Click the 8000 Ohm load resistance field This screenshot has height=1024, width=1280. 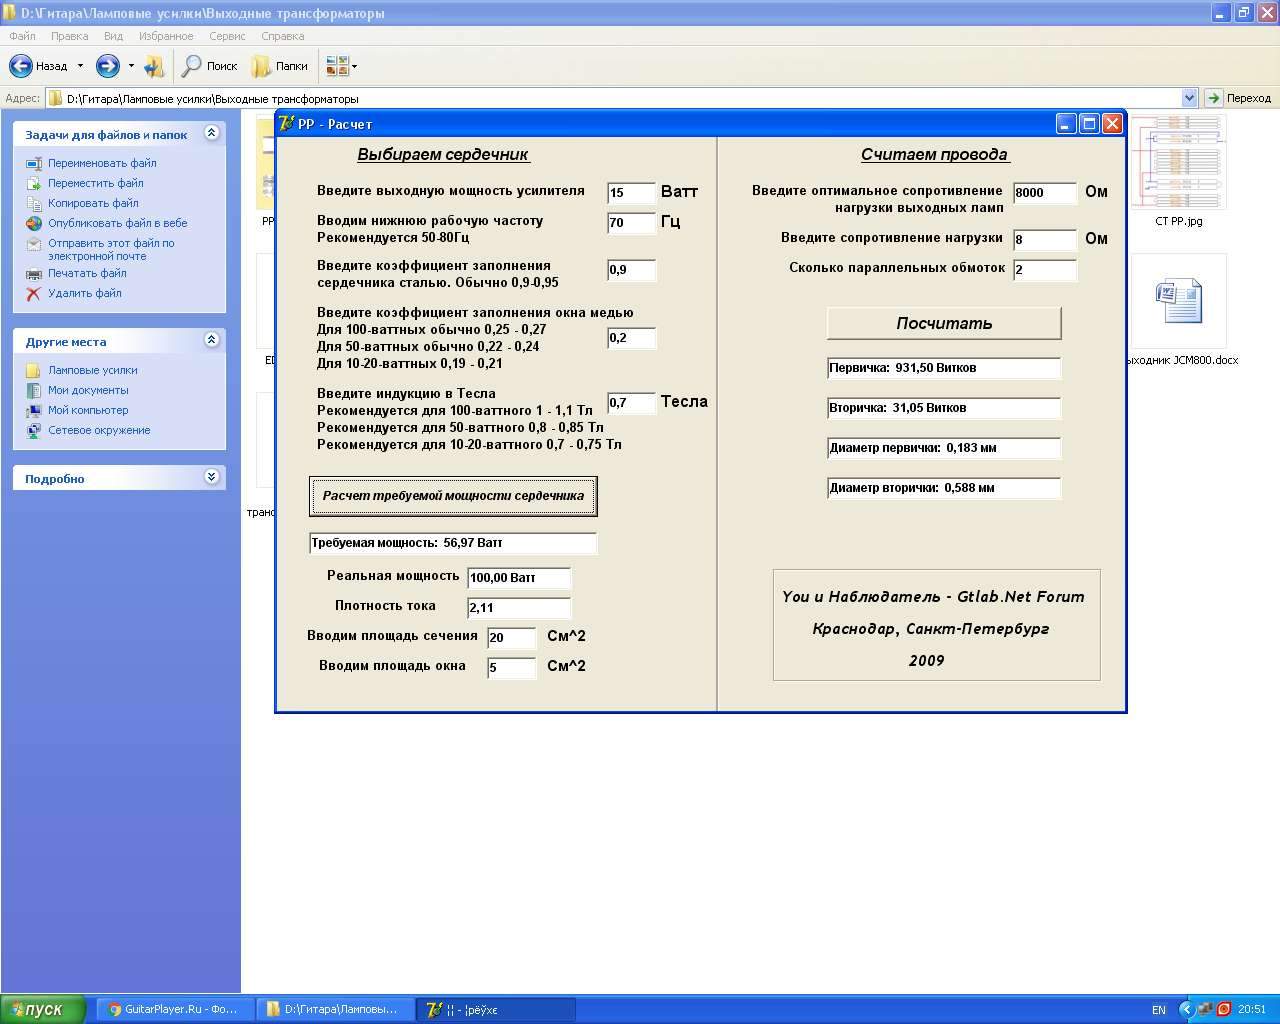point(1044,193)
